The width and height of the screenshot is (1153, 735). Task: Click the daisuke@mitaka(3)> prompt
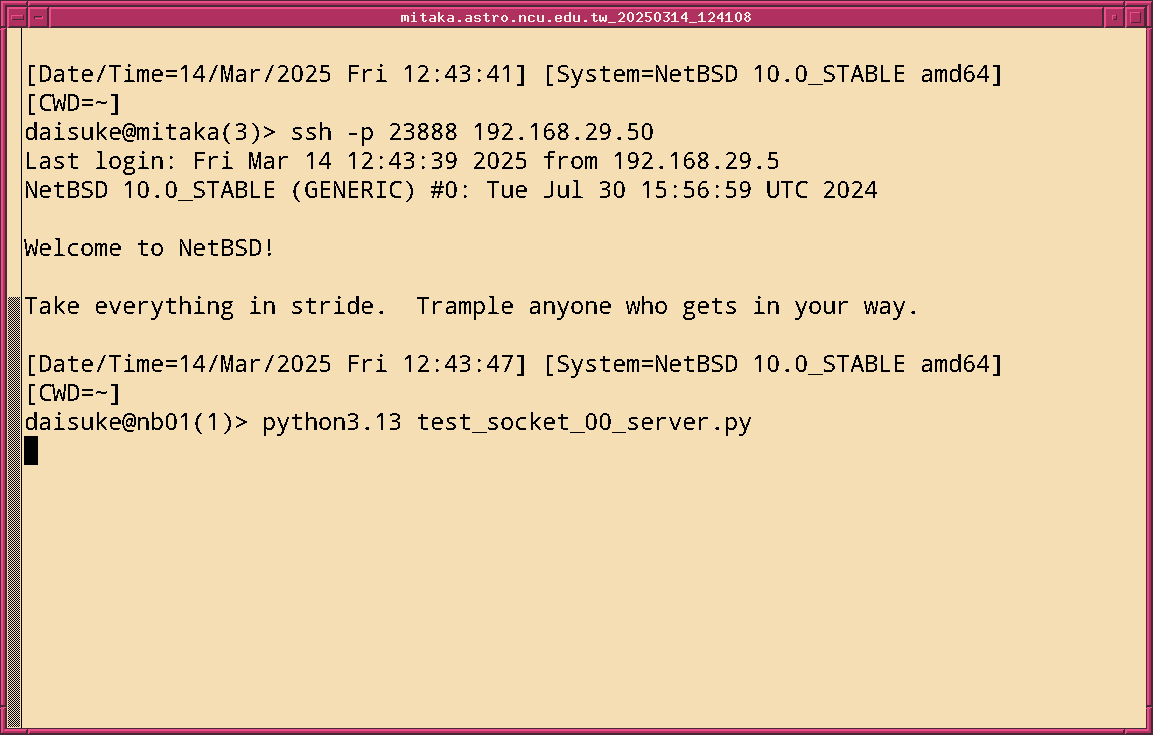click(149, 132)
